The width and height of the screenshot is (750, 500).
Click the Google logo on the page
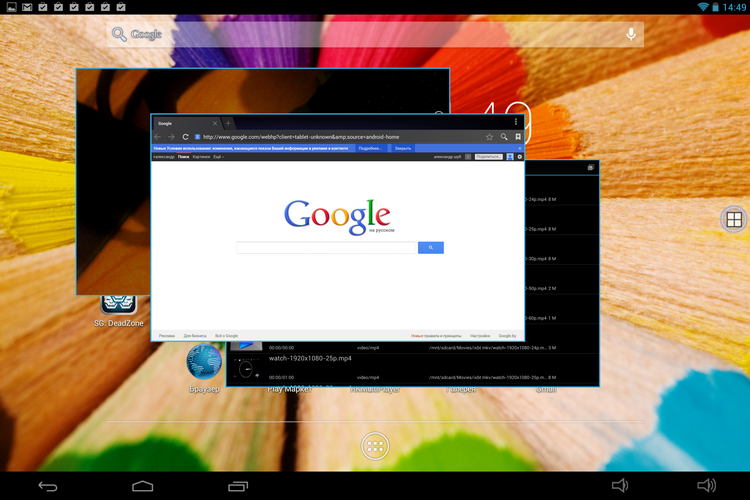point(338,217)
